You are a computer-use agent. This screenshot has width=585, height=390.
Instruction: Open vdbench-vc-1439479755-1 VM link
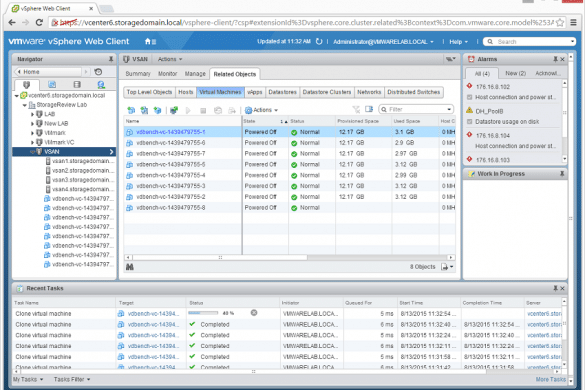pyautogui.click(x=171, y=132)
